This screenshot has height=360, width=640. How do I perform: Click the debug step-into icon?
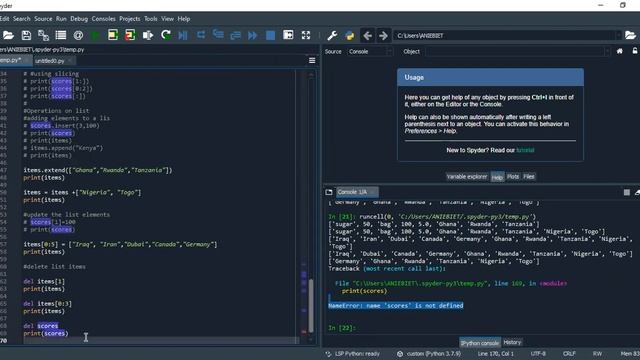click(x=218, y=36)
